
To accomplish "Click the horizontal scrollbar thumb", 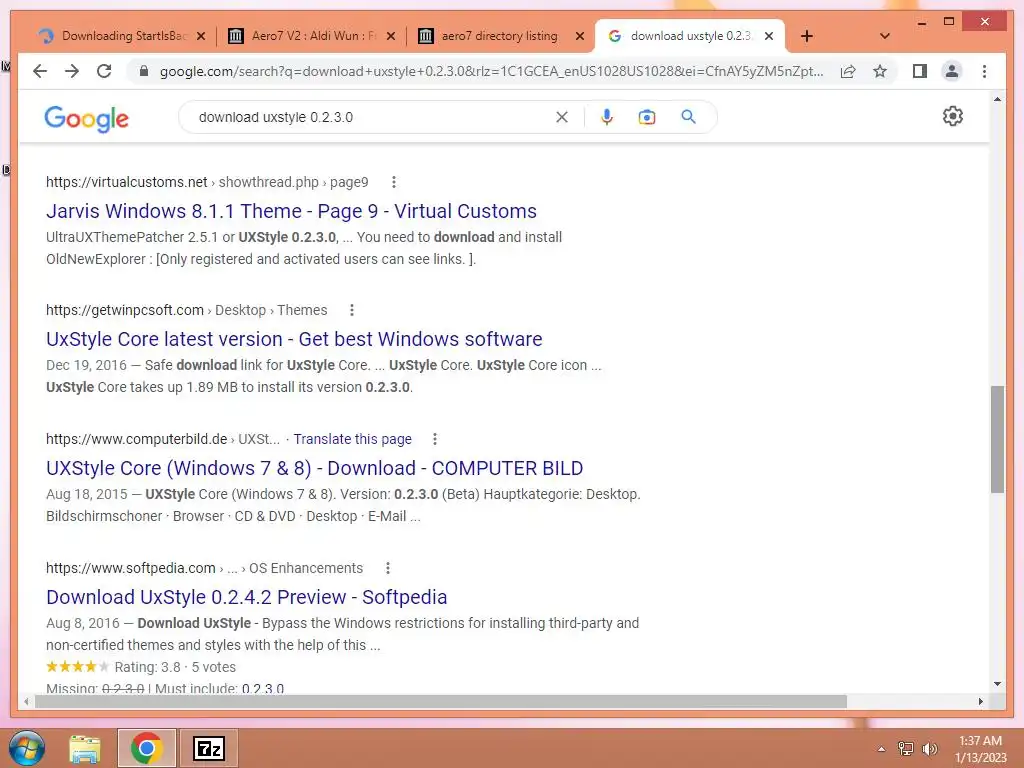I will [x=440, y=701].
